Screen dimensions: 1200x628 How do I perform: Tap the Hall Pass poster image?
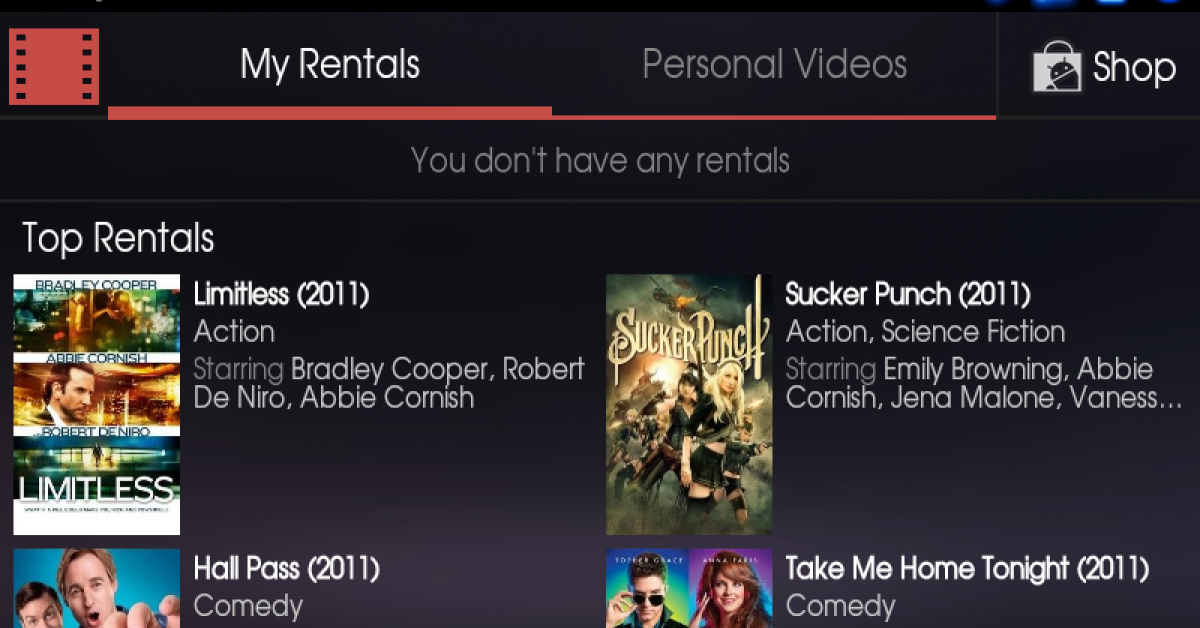click(97, 588)
